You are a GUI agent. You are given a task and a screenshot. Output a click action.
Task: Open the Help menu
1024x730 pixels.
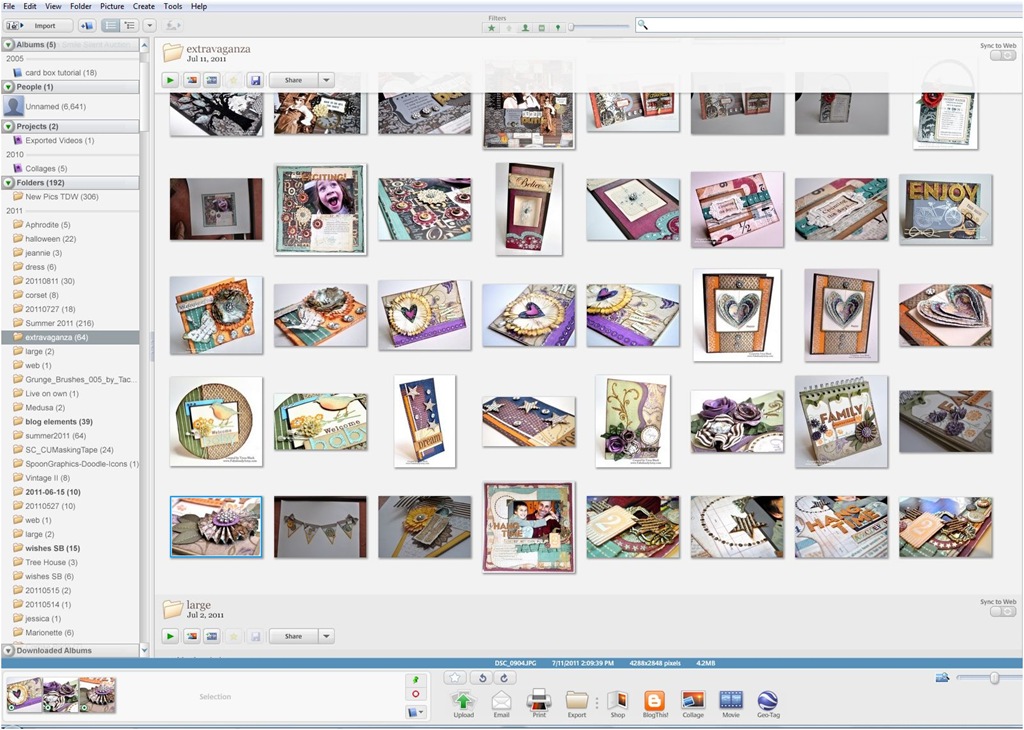click(199, 6)
